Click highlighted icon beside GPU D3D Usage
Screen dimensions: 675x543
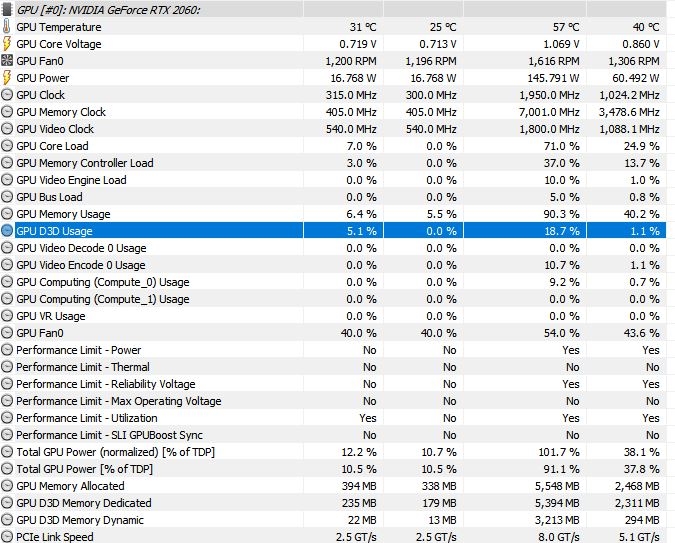pos(7,231)
